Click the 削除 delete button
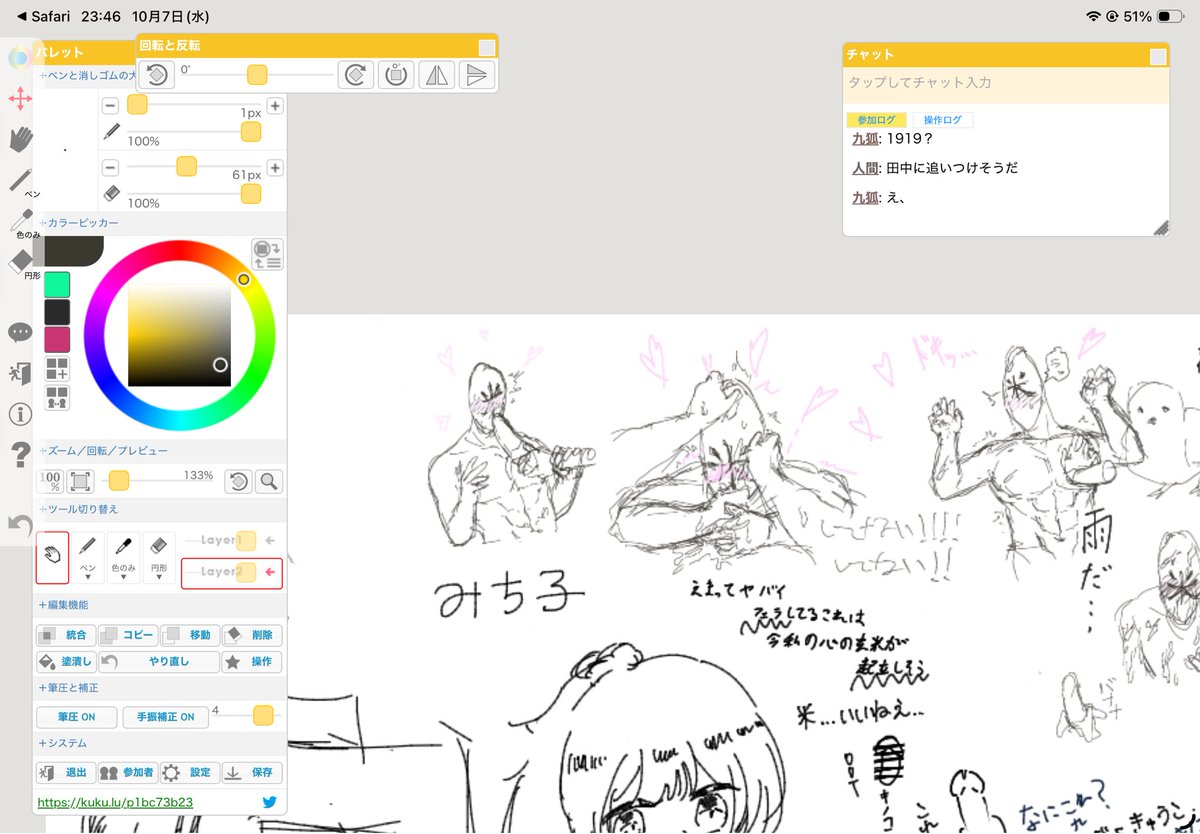Screen dimensions: 1200x834 [x=252, y=635]
